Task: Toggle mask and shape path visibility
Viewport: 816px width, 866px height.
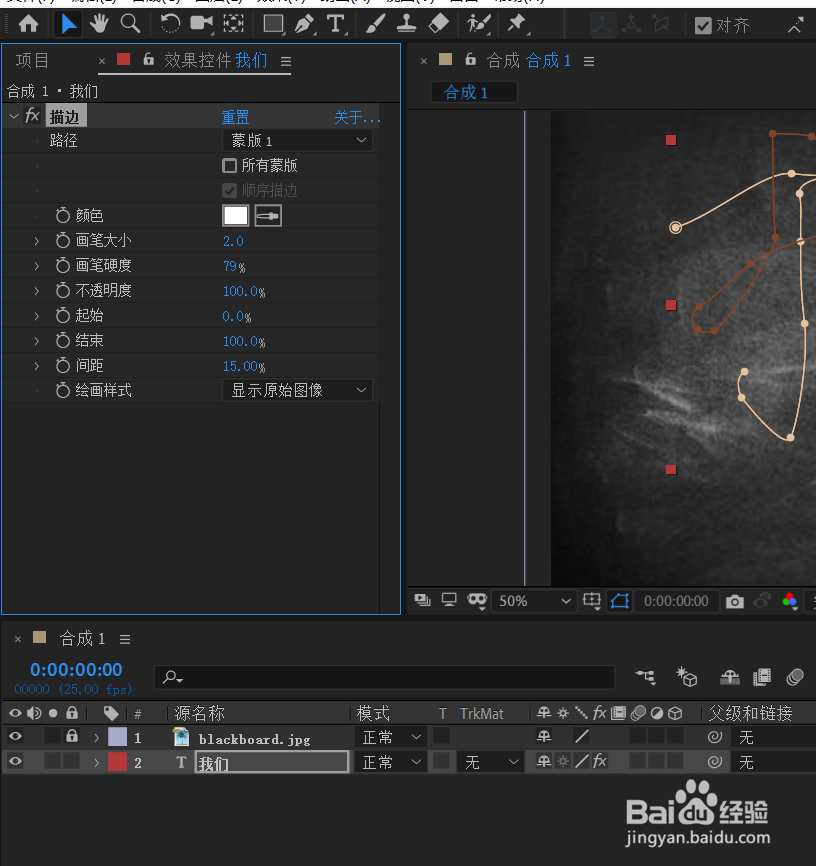Action: [620, 601]
